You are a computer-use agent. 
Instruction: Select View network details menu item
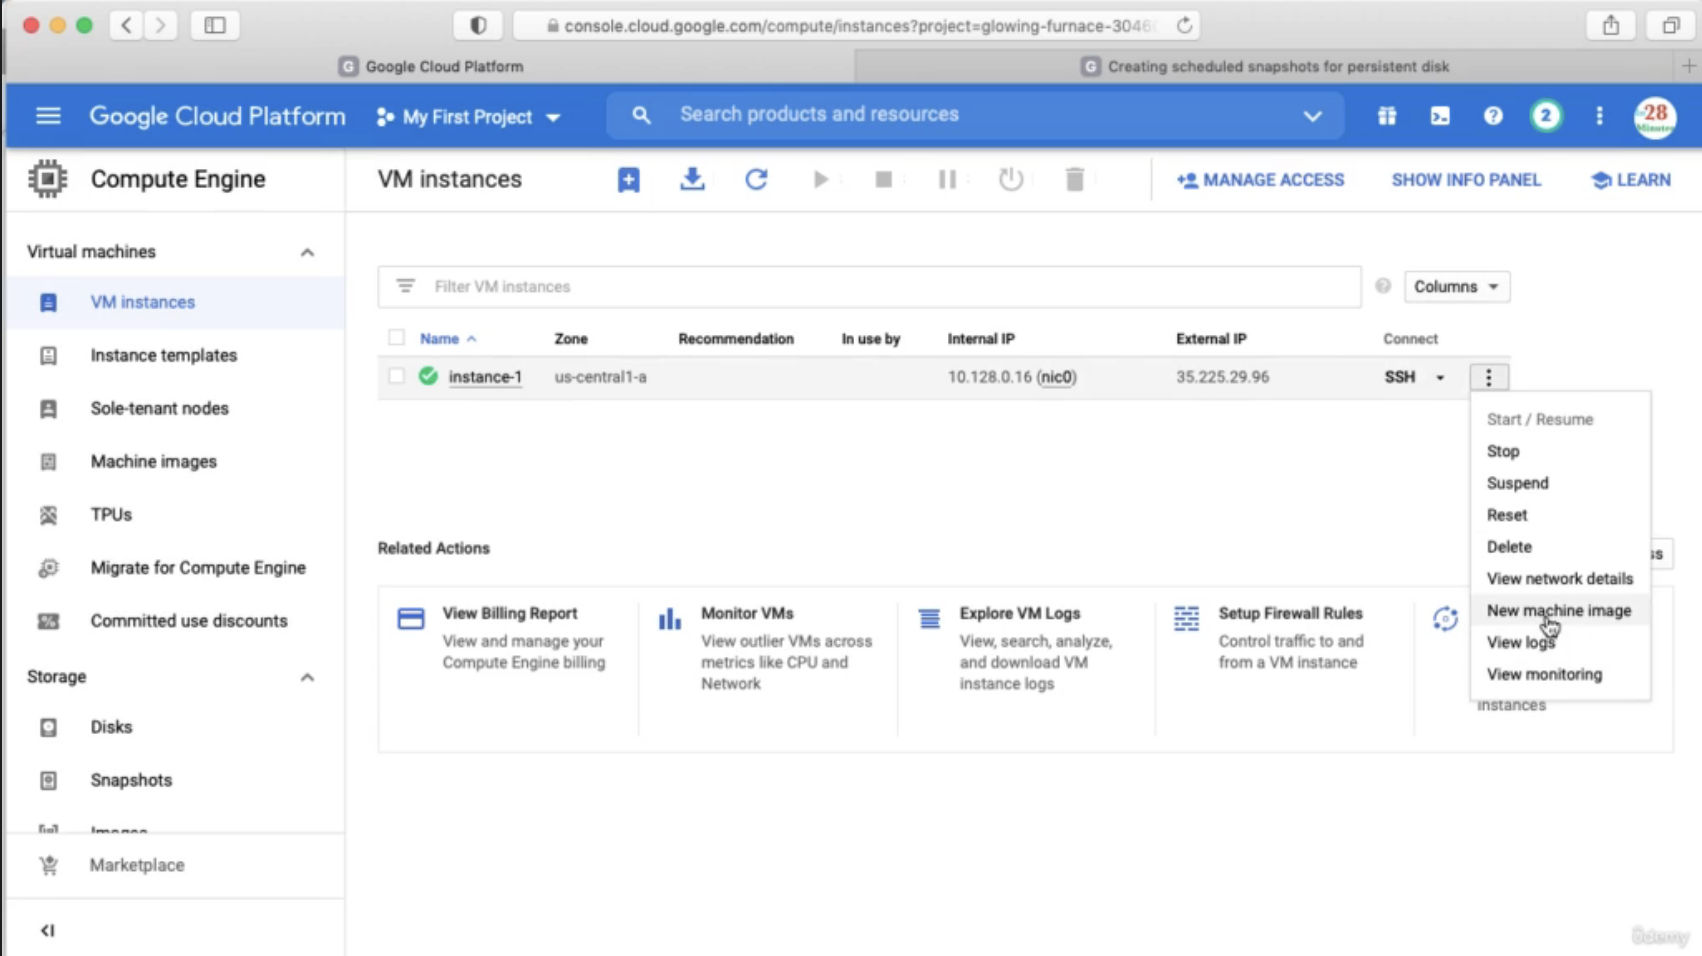[x=1560, y=579]
